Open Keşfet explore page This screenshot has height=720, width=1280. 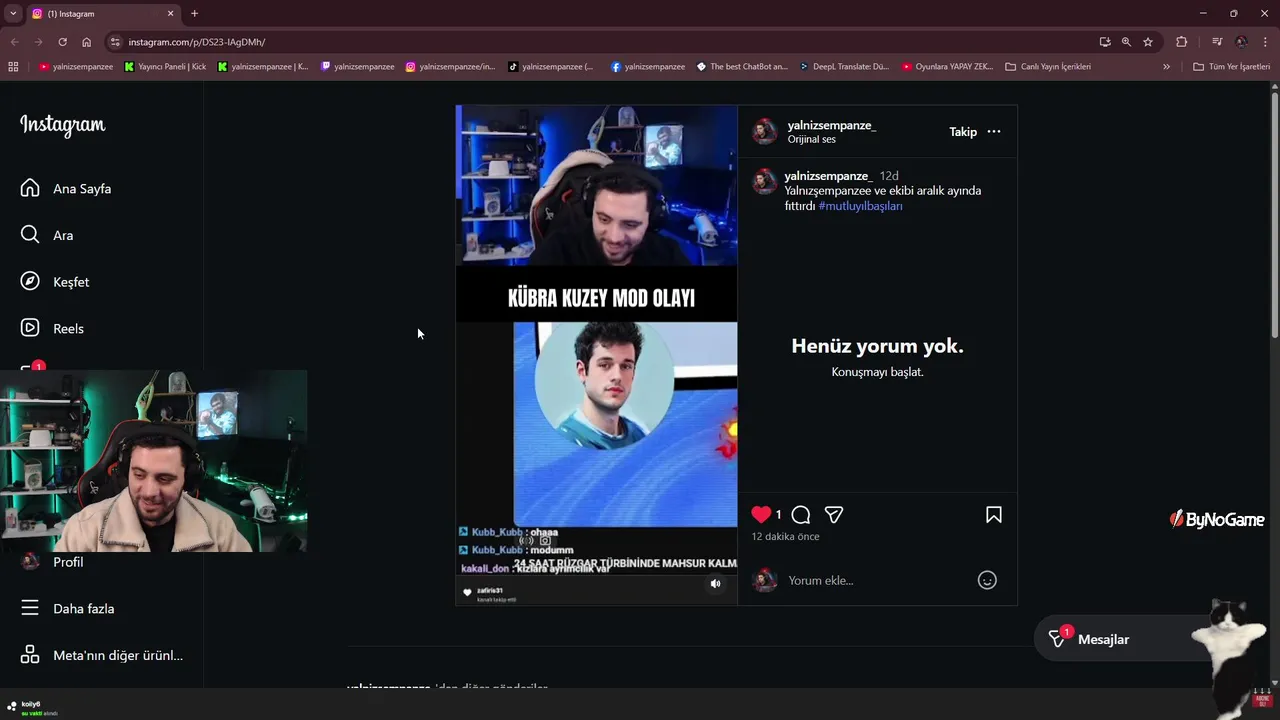[x=55, y=282]
